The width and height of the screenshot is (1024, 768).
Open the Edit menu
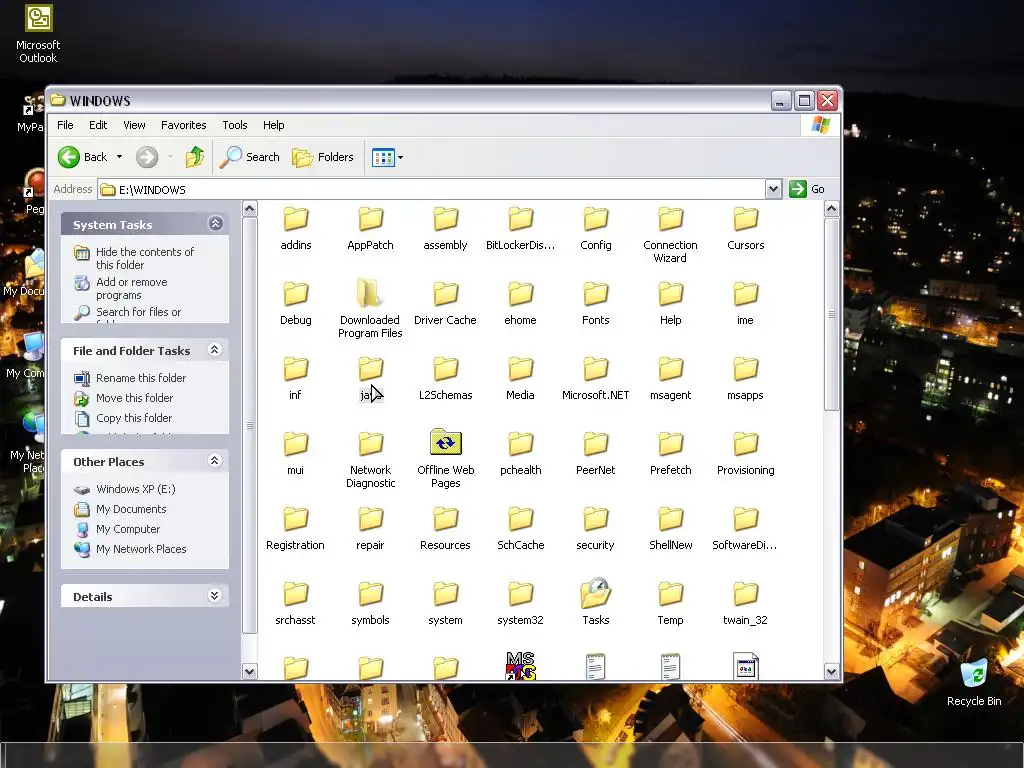pos(98,125)
